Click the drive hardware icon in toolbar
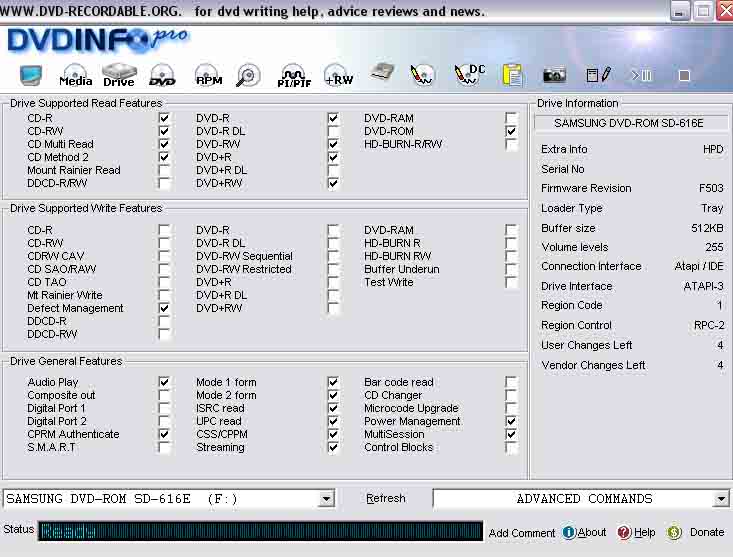This screenshot has height=557, width=733. [x=382, y=73]
